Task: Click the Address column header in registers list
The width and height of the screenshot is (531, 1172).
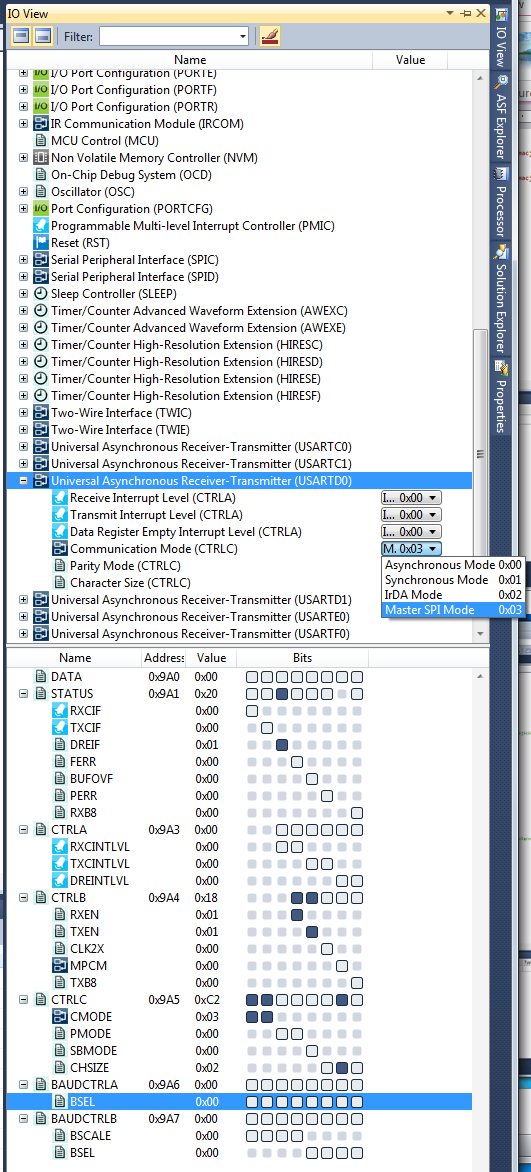Action: point(164,659)
